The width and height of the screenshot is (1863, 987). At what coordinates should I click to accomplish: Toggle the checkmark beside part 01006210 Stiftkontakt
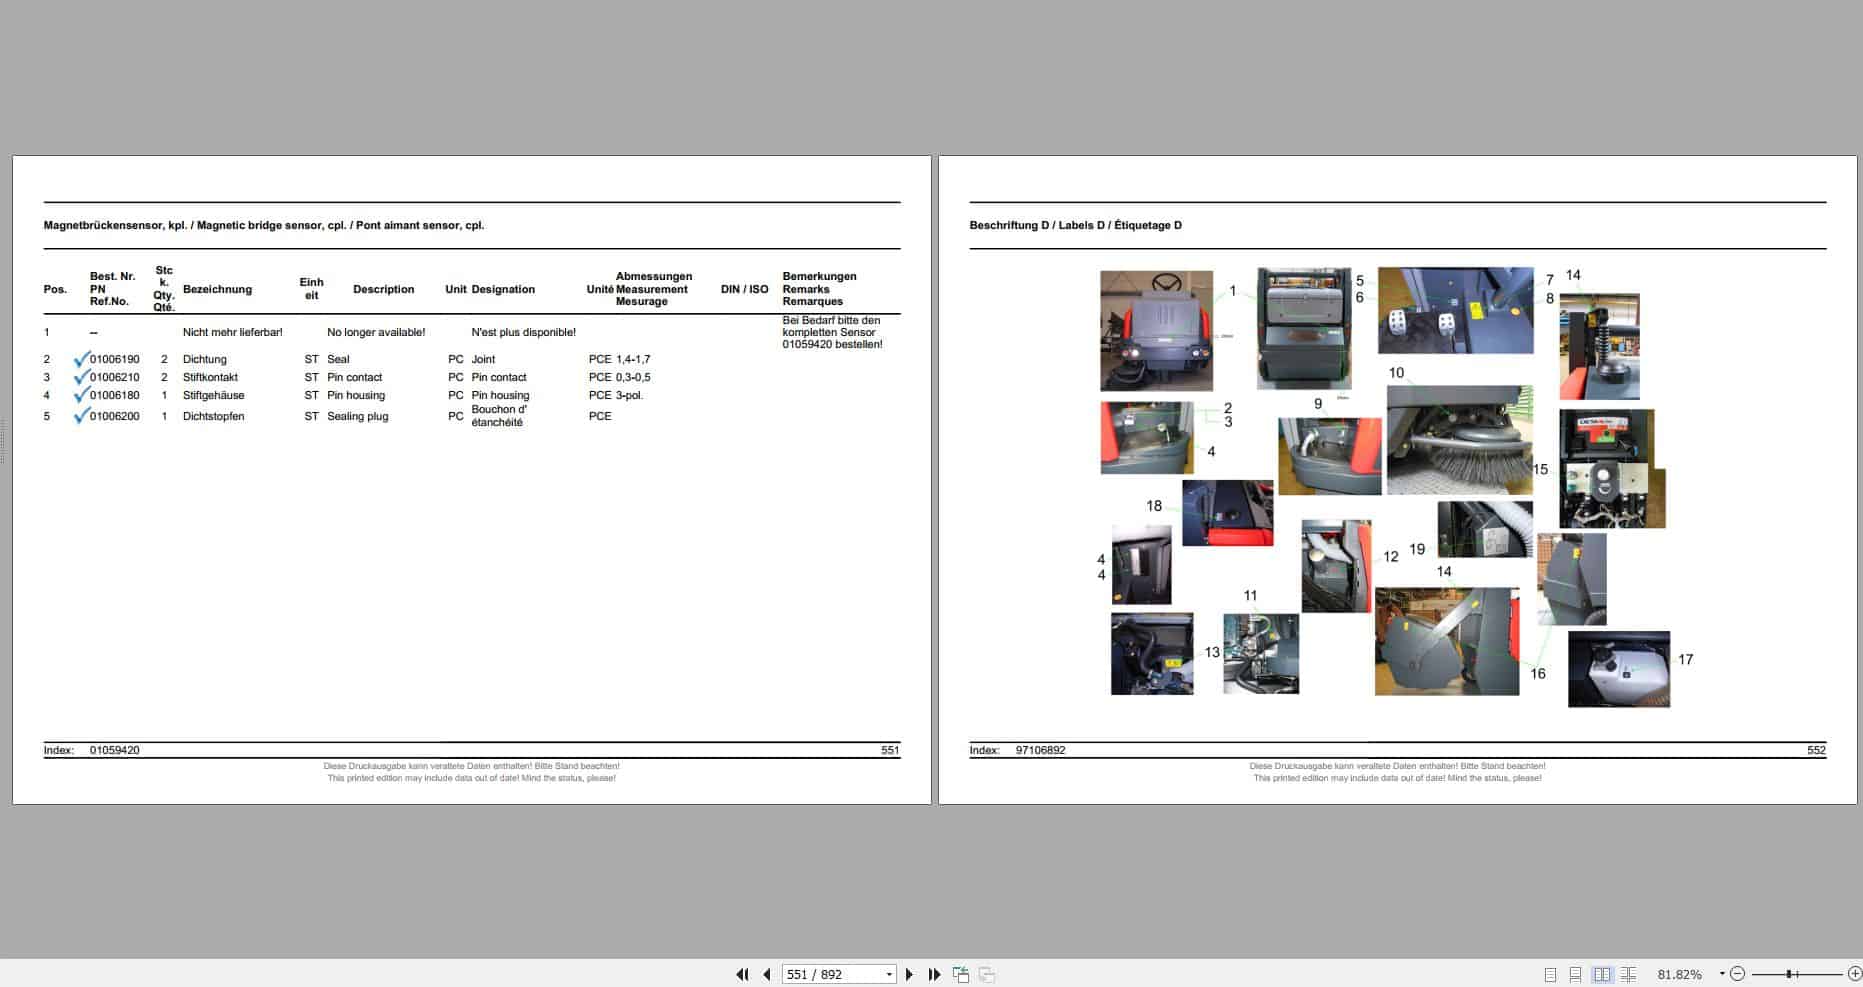click(x=81, y=376)
